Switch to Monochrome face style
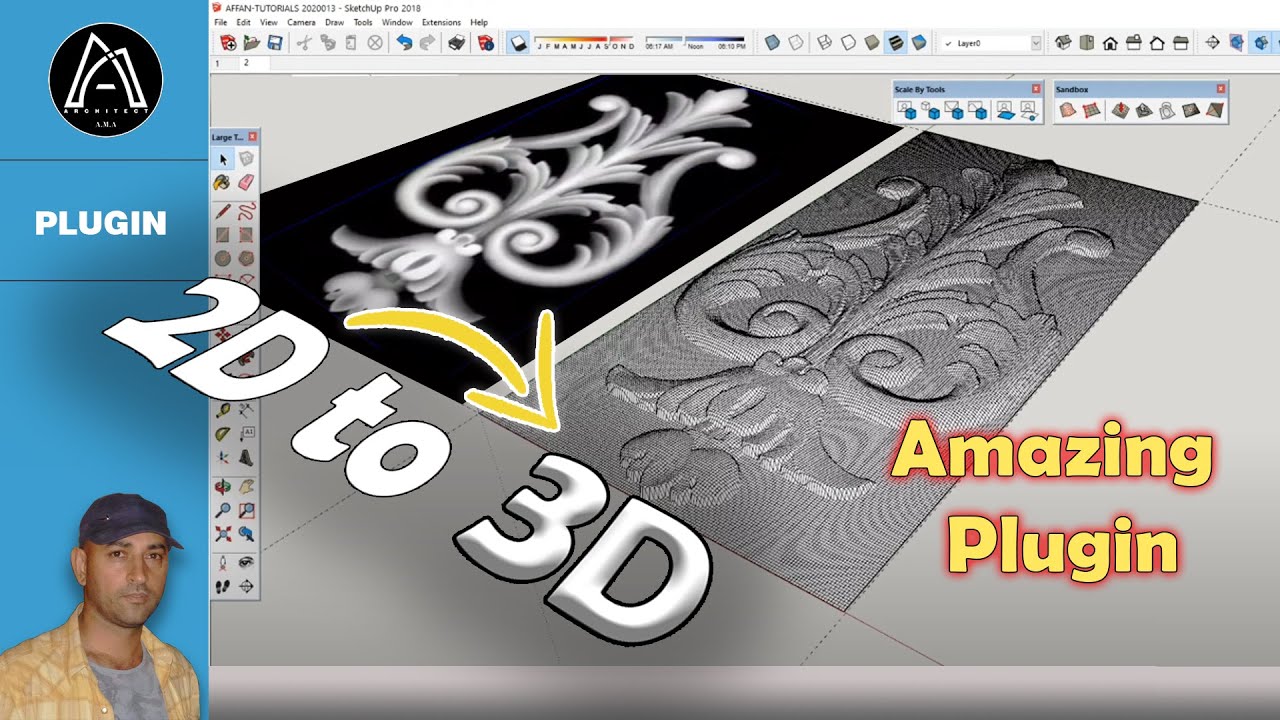 [x=918, y=43]
